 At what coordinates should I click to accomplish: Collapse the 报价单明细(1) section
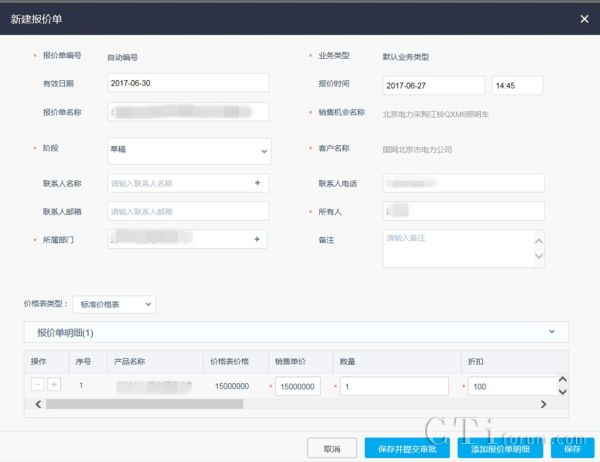550,331
